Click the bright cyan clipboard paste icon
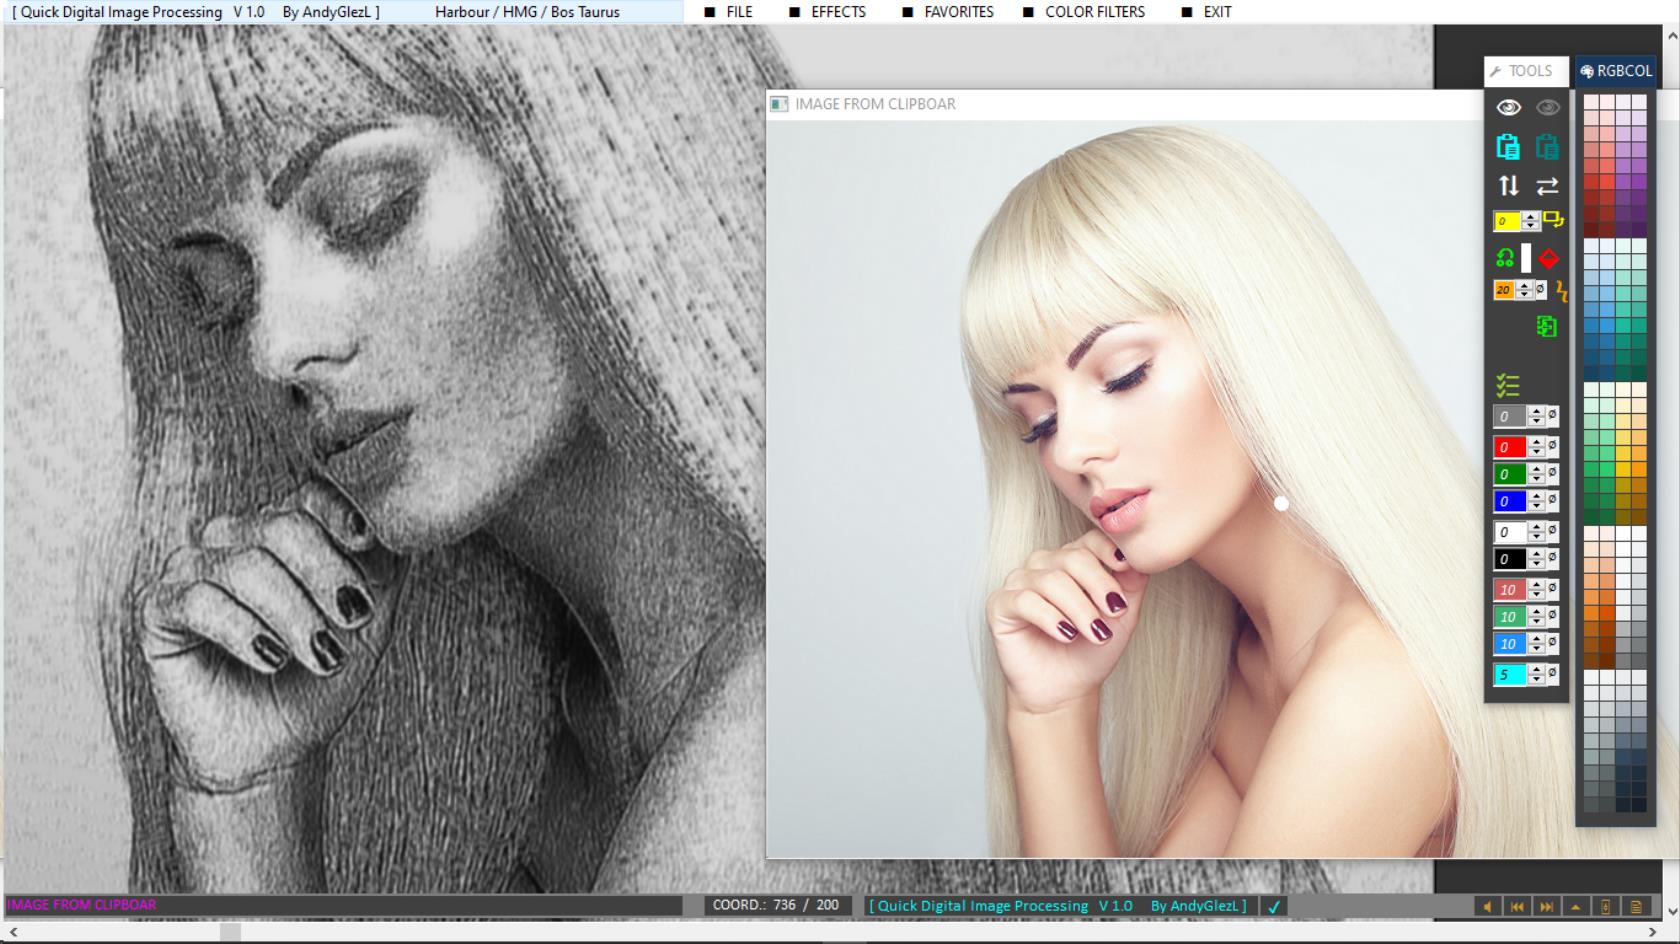This screenshot has height=944, width=1680. (1508, 147)
